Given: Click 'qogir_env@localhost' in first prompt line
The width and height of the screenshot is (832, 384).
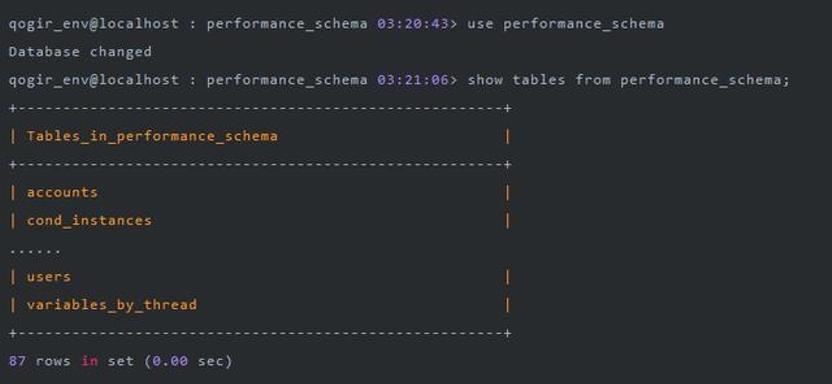Looking at the screenshot, I should (x=93, y=24).
